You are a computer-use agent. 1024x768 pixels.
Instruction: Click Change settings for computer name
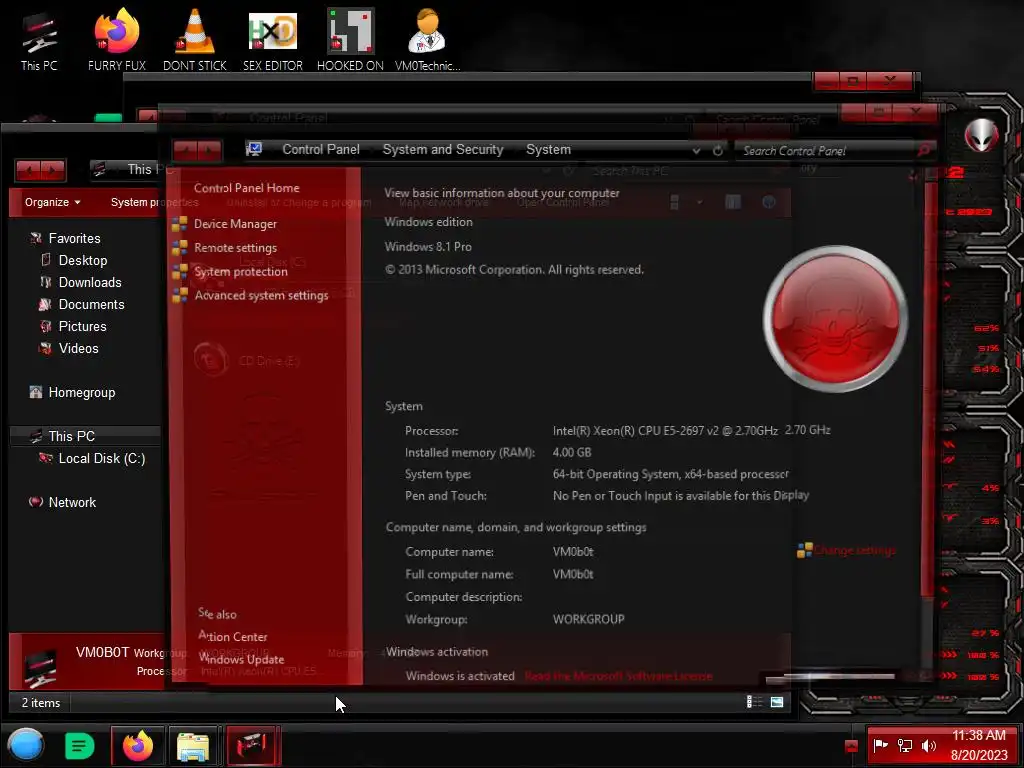click(x=854, y=551)
